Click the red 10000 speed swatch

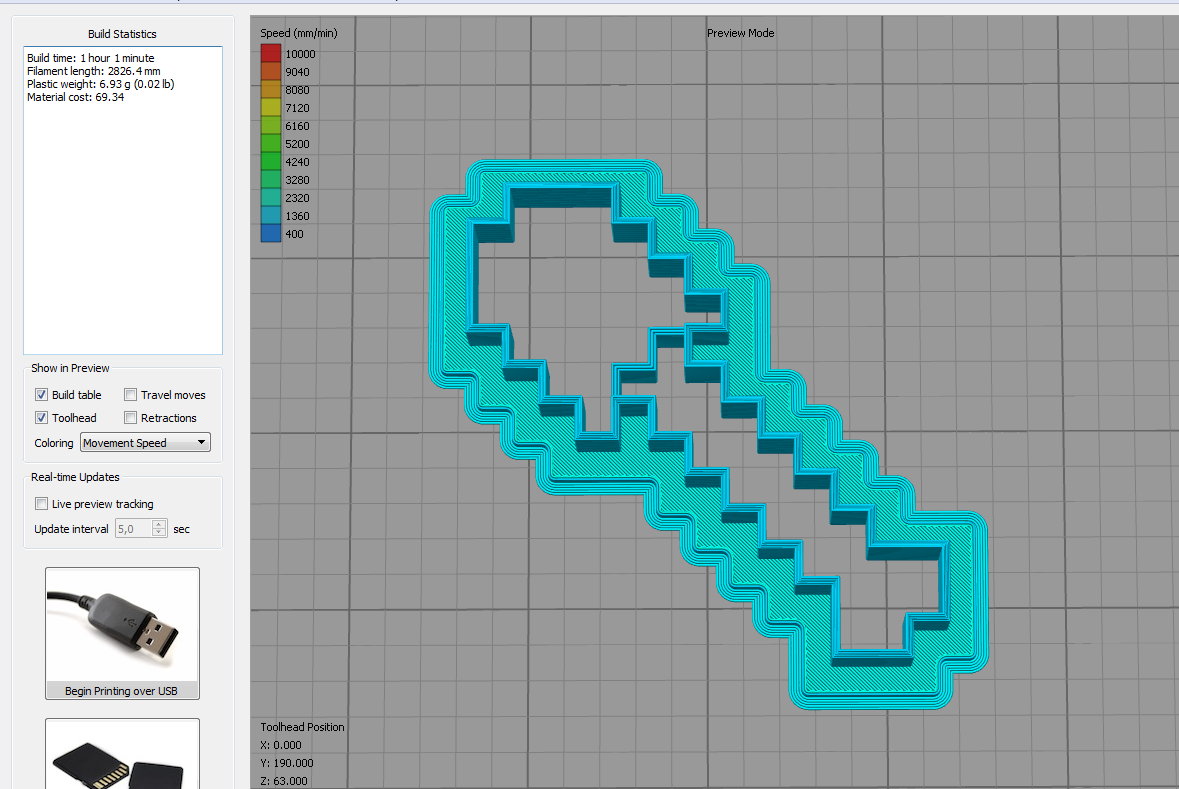[x=271, y=53]
